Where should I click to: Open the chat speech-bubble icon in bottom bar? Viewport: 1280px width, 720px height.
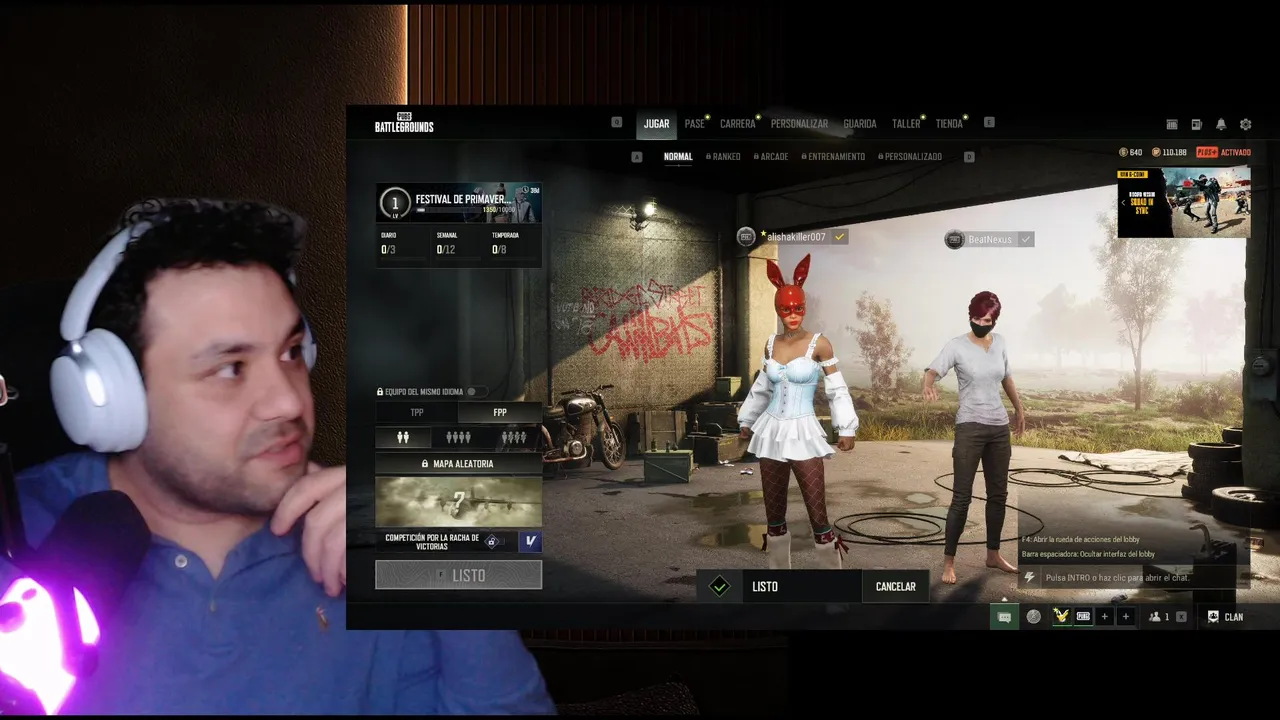1004,617
